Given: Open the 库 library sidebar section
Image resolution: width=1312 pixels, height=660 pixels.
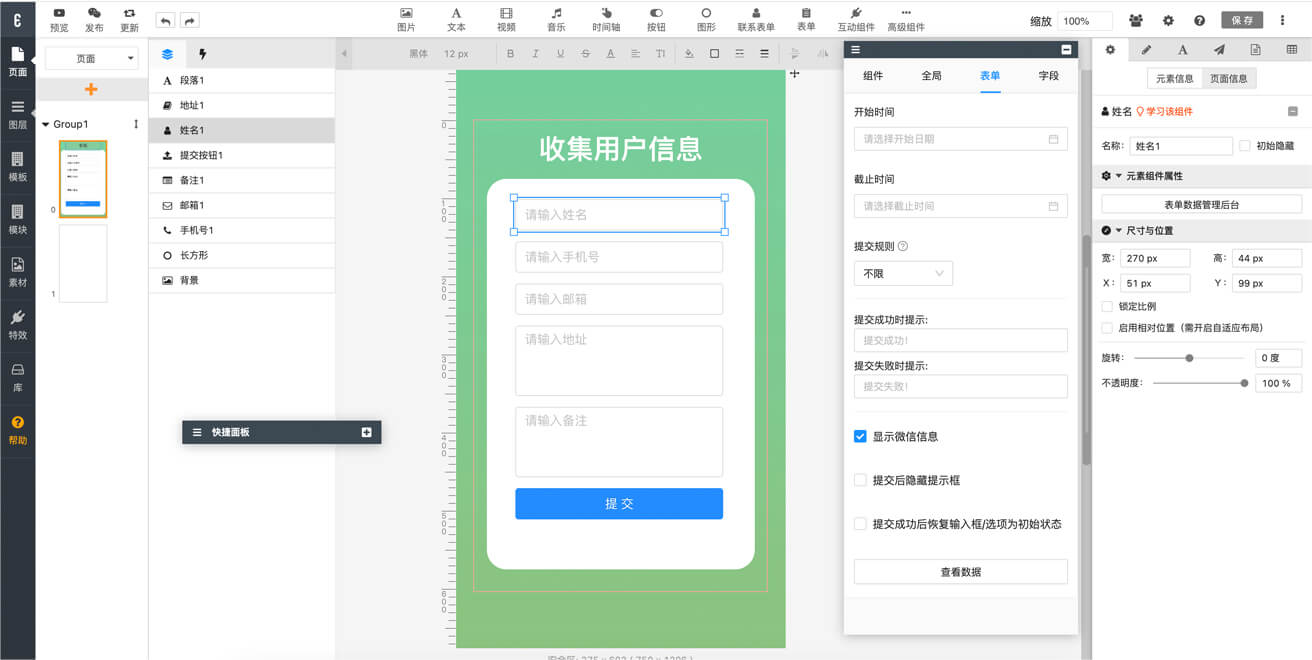Looking at the screenshot, I should pos(18,377).
